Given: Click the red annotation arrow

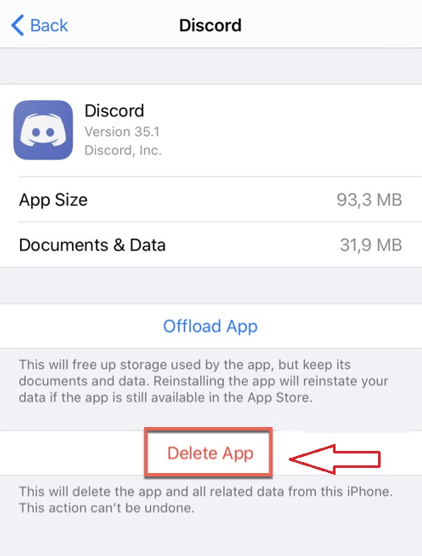Looking at the screenshot, I should coord(335,459).
